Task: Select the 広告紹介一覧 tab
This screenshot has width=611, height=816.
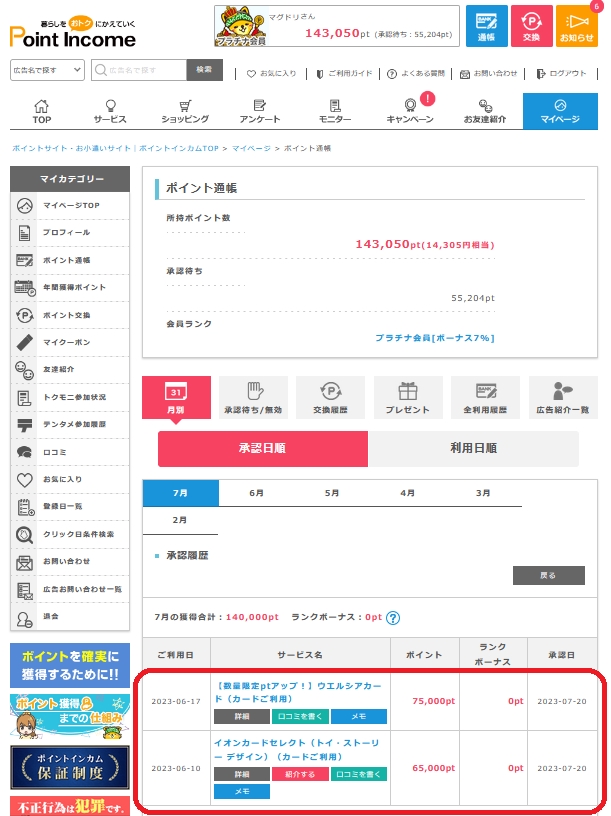Action: click(x=563, y=398)
